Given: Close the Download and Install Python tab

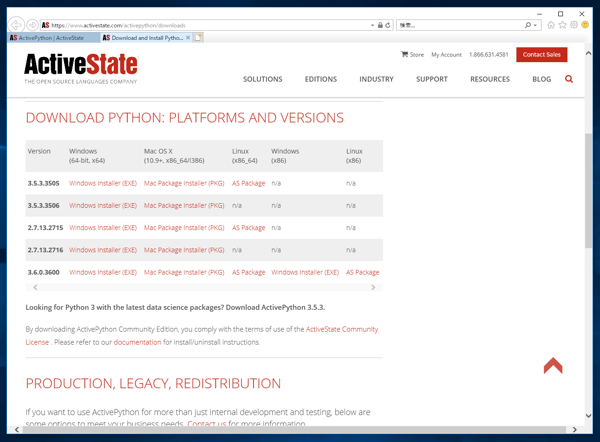Looking at the screenshot, I should pos(188,38).
